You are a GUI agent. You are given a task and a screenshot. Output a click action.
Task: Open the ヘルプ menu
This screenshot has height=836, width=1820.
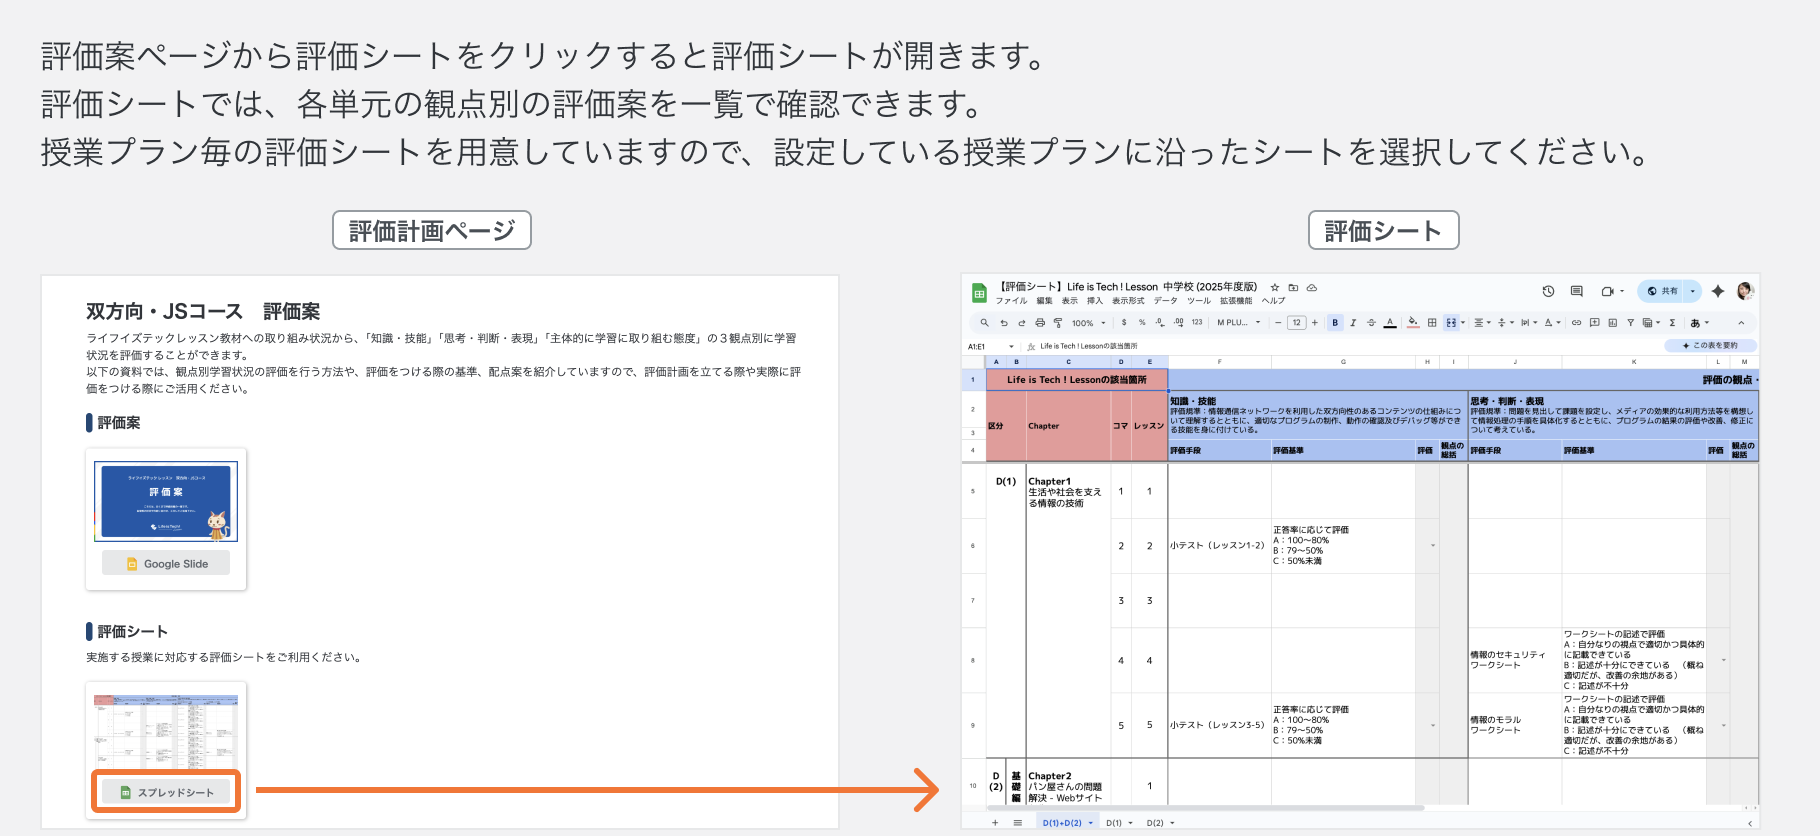pyautogui.click(x=1273, y=301)
